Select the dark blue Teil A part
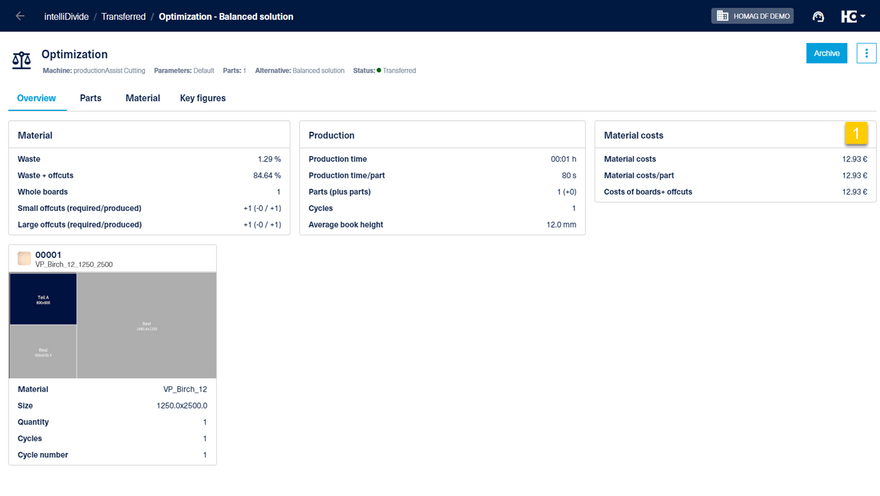 (x=43, y=299)
